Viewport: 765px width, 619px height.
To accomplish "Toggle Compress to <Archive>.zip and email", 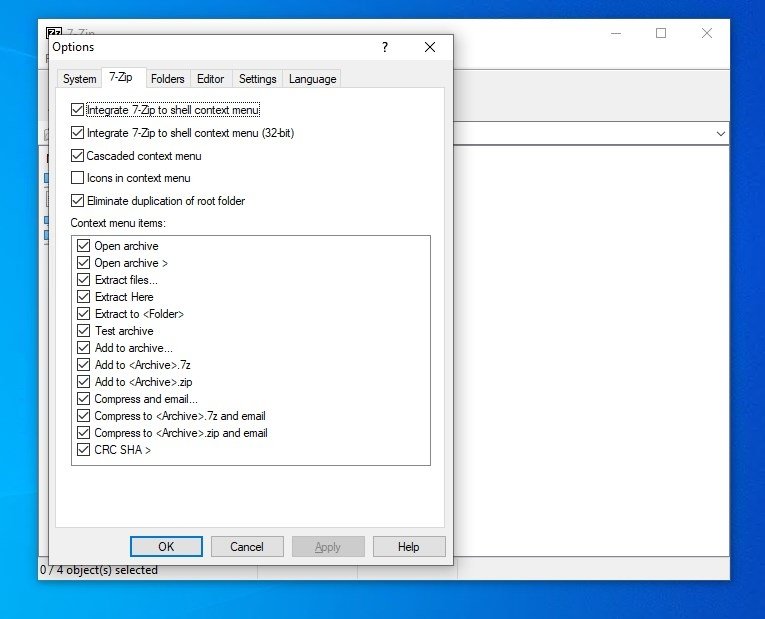I will [x=83, y=433].
